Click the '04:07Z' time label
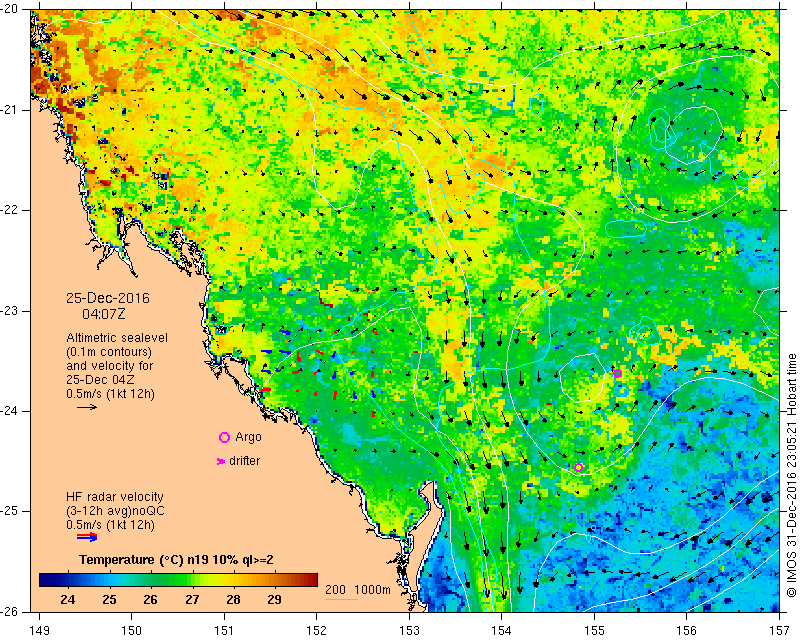The width and height of the screenshot is (800, 640). point(104,314)
